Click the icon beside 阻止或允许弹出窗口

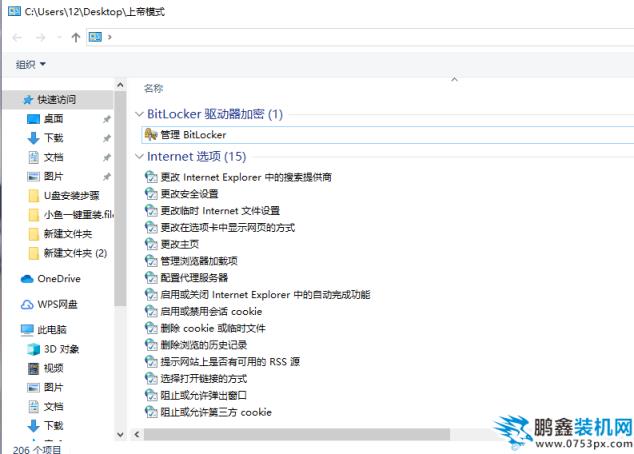pos(151,395)
